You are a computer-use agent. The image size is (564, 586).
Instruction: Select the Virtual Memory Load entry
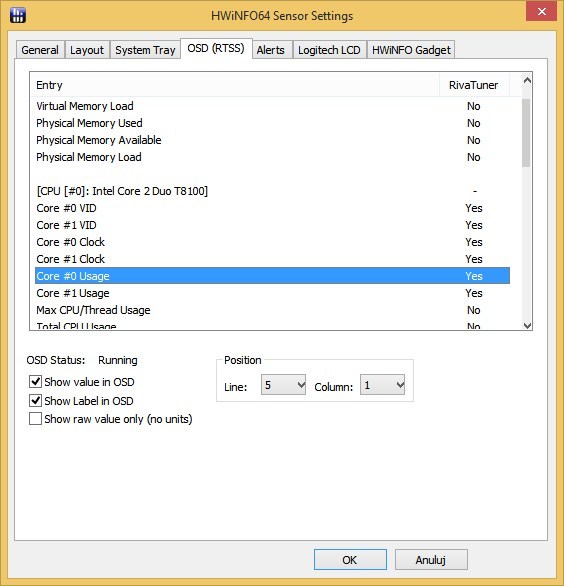[x=272, y=106]
